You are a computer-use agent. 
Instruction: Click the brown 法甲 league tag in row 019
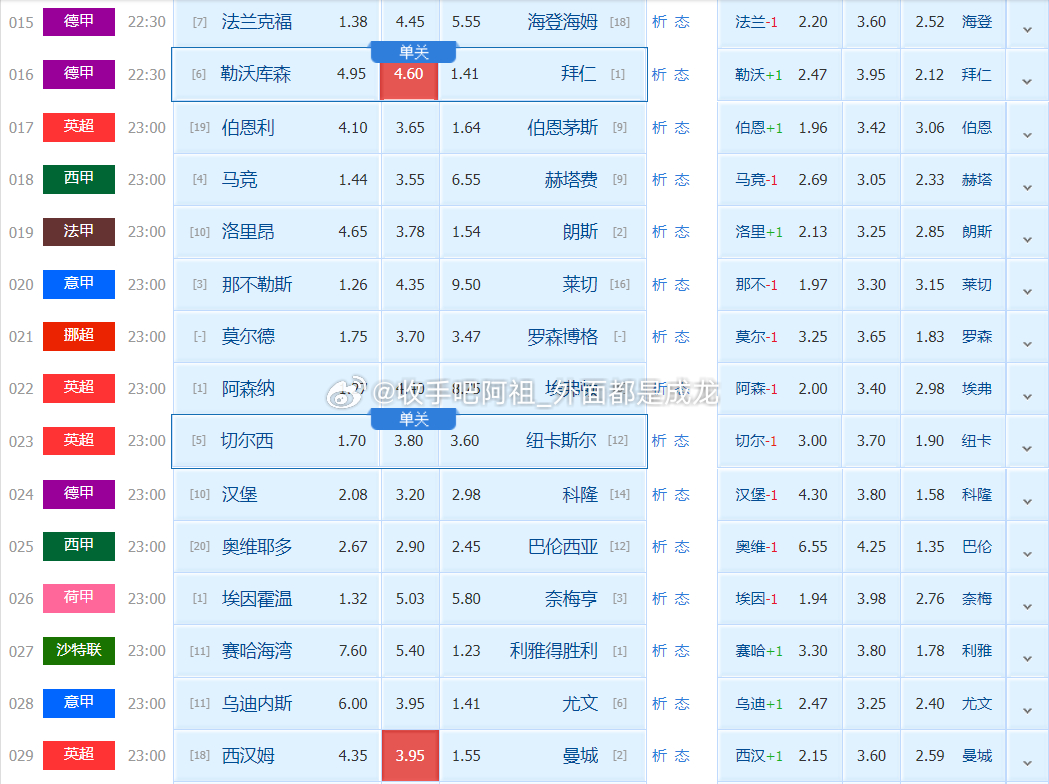click(79, 231)
